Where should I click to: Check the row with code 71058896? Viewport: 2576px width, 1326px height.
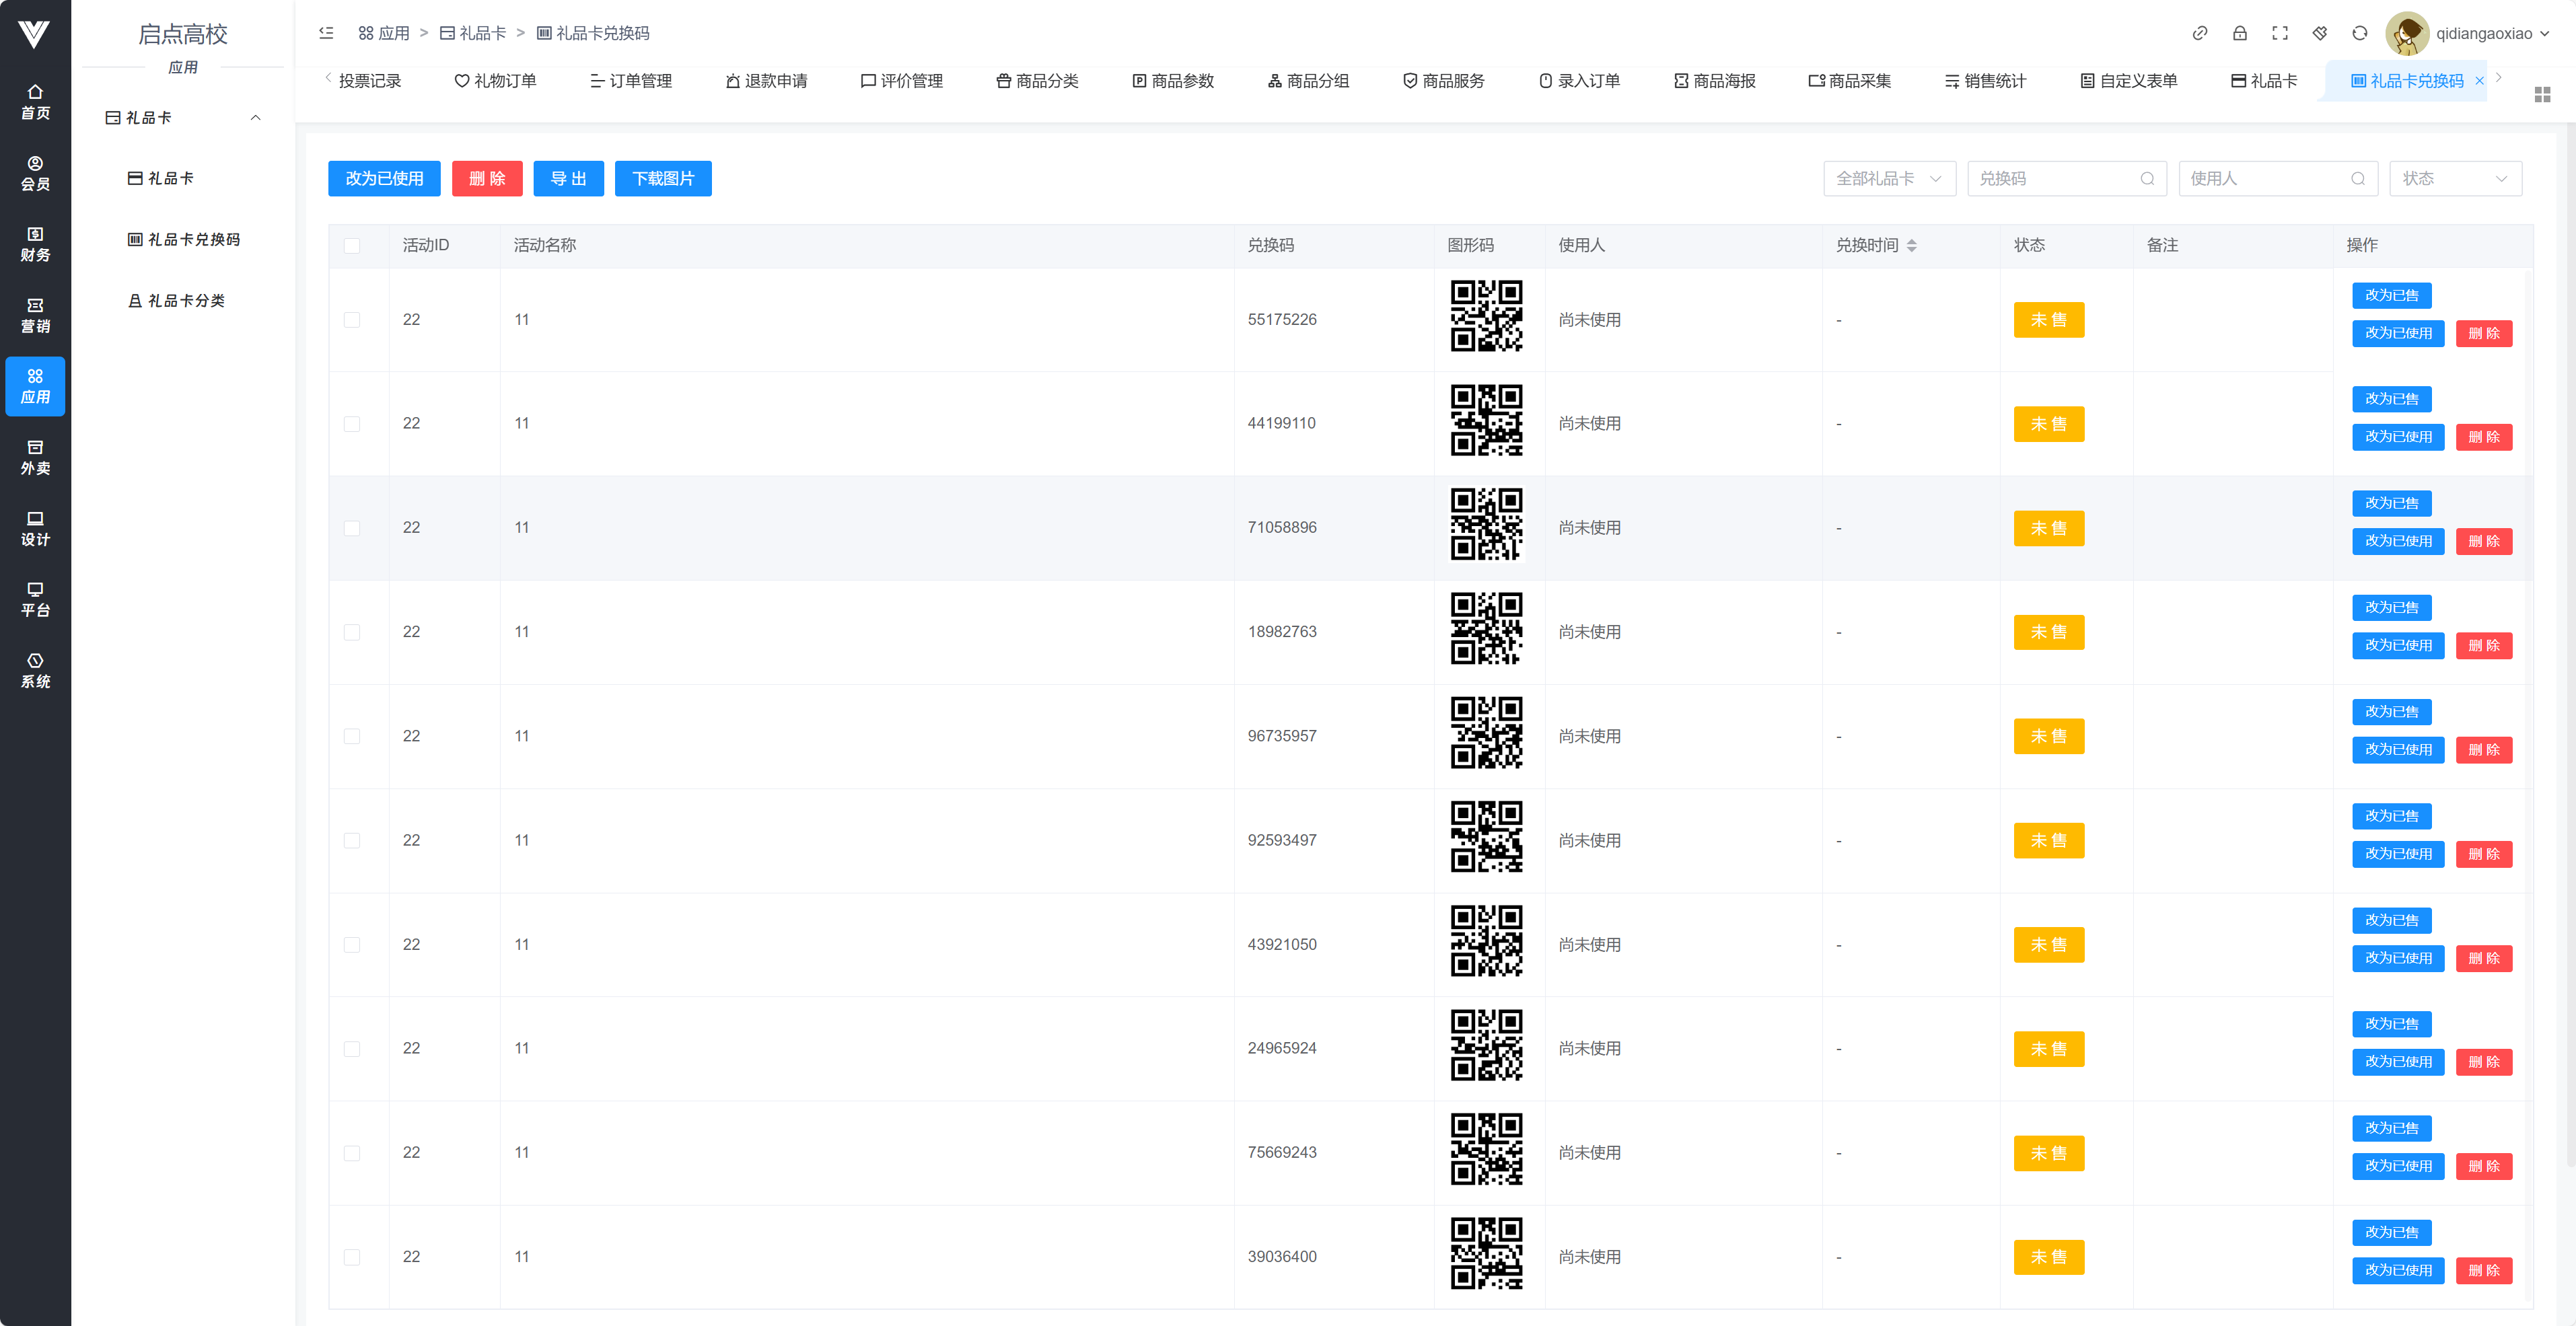352,528
